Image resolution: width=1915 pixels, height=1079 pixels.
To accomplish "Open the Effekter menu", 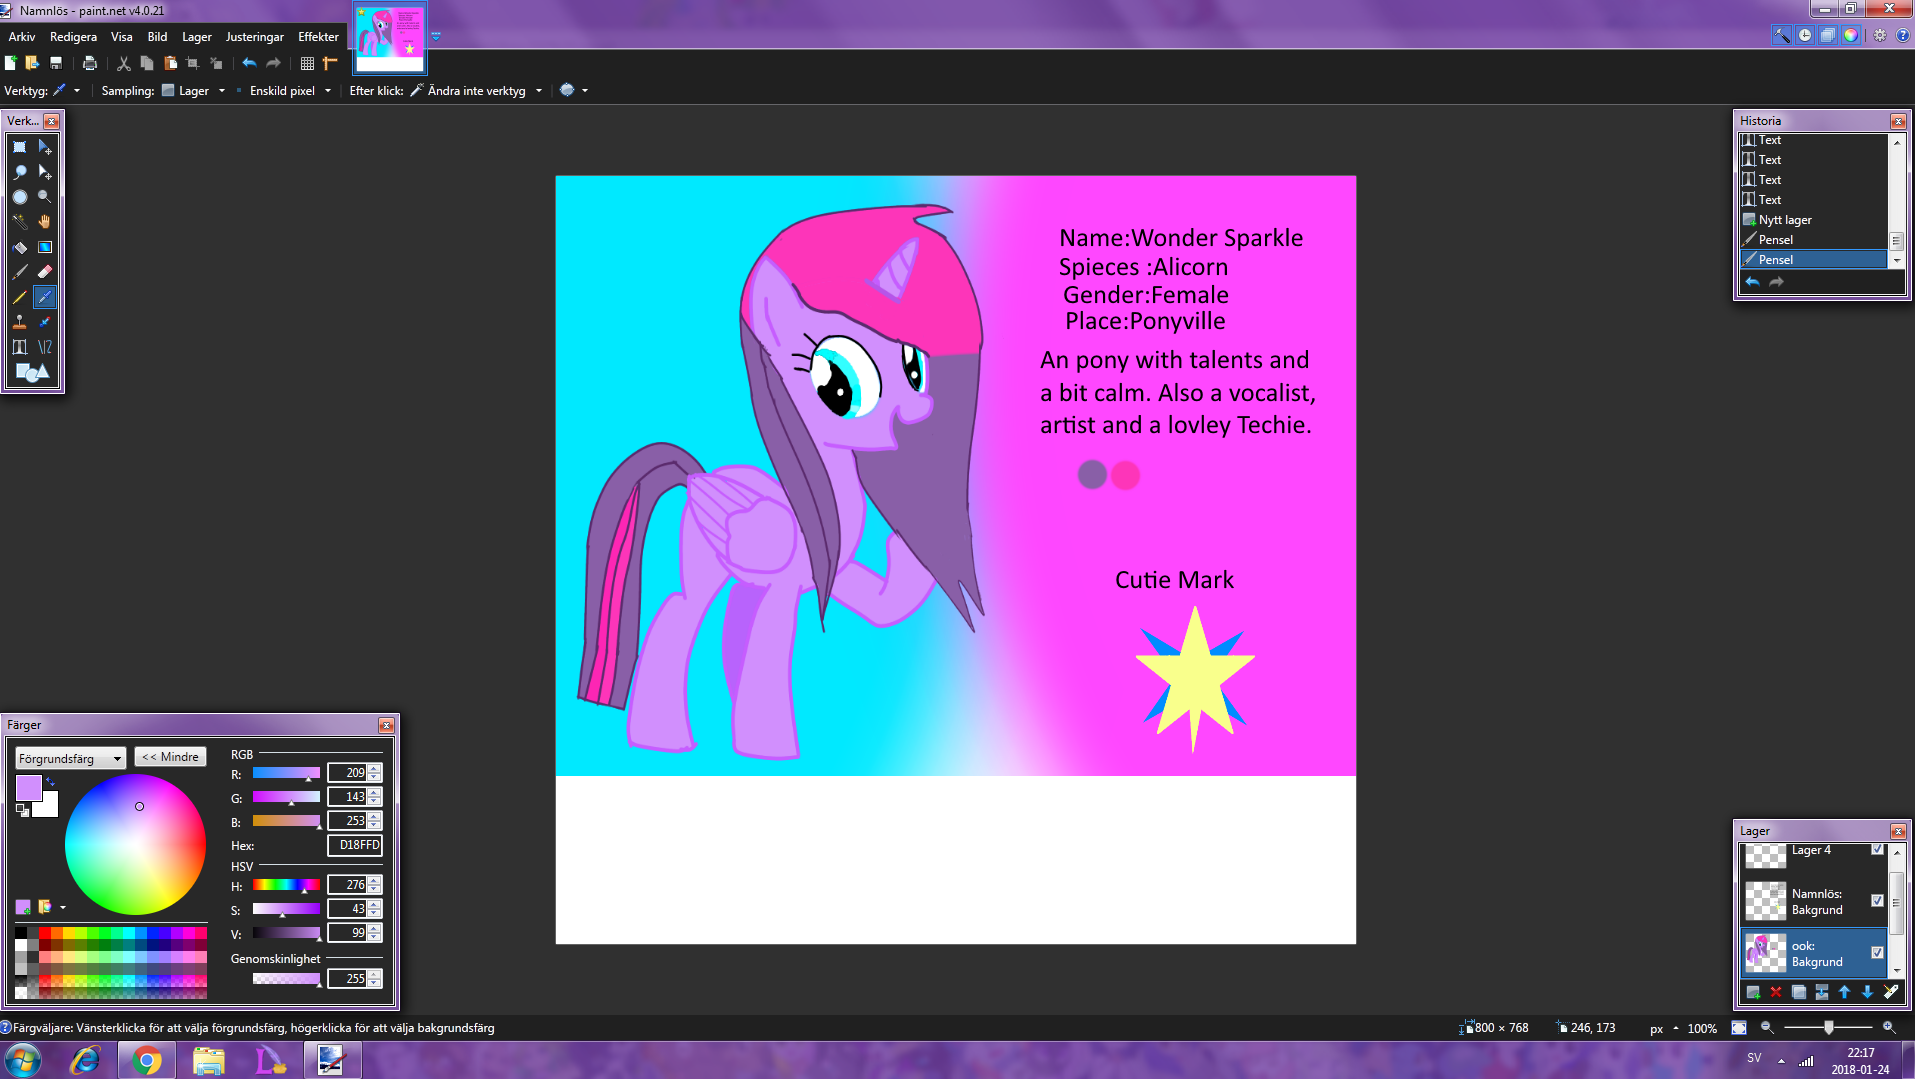I will point(318,37).
